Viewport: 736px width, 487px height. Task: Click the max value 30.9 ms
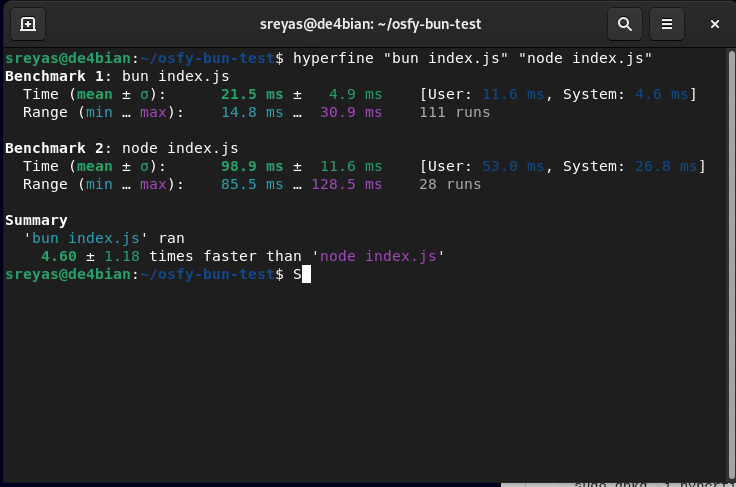point(351,112)
